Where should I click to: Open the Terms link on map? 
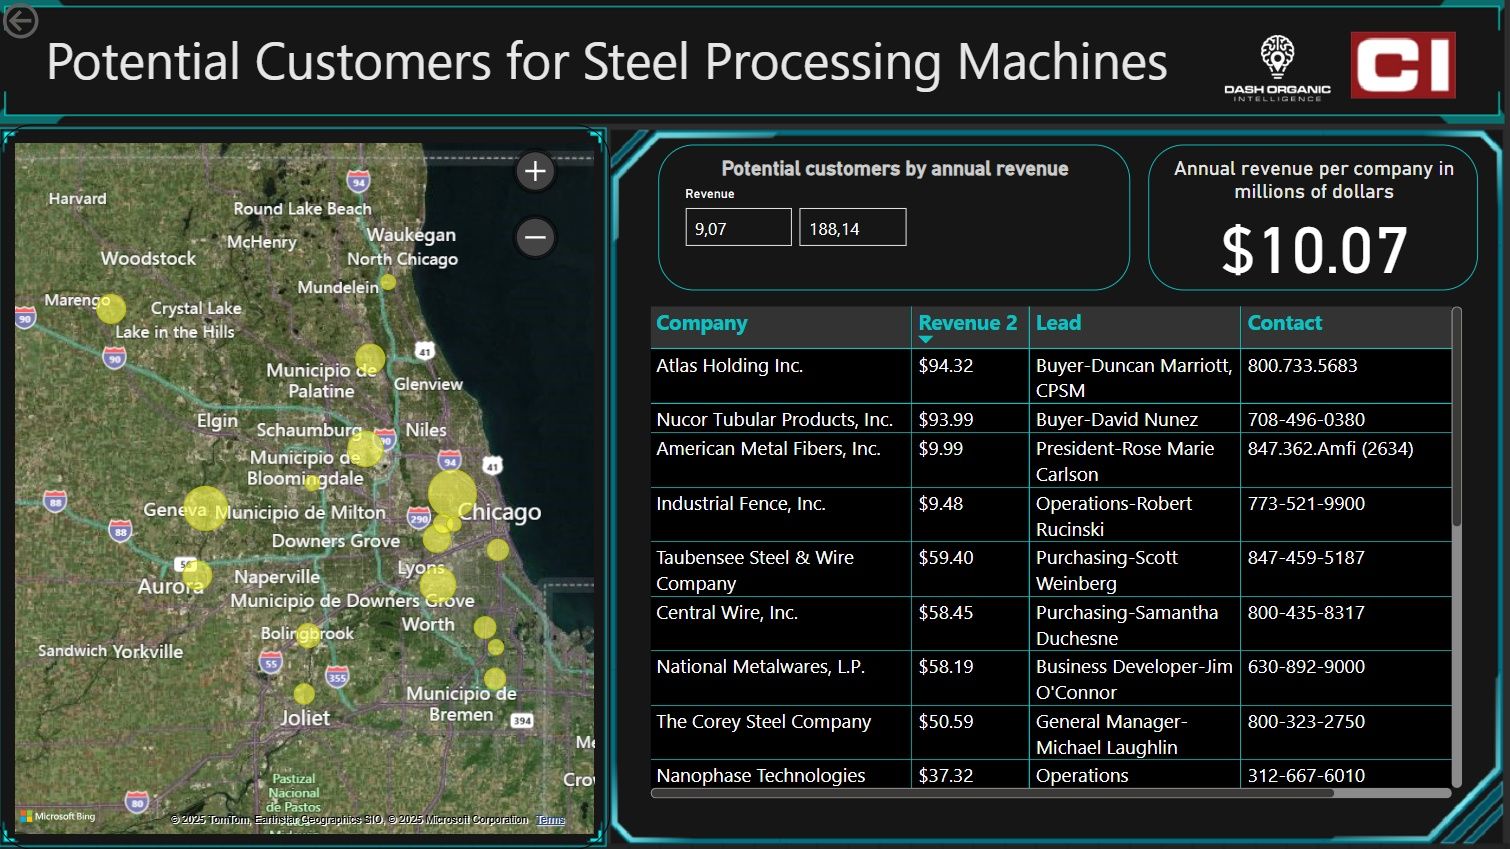pos(550,820)
